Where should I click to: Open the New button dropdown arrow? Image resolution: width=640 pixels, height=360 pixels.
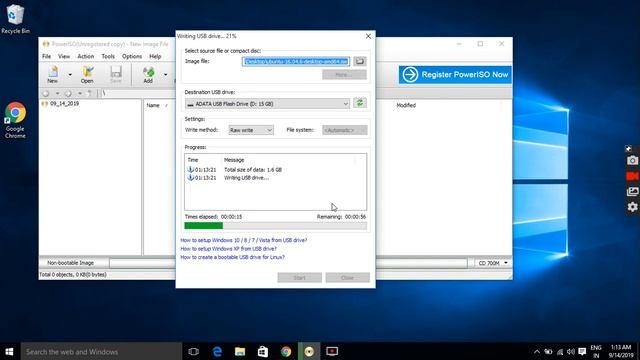pyautogui.click(x=70, y=75)
